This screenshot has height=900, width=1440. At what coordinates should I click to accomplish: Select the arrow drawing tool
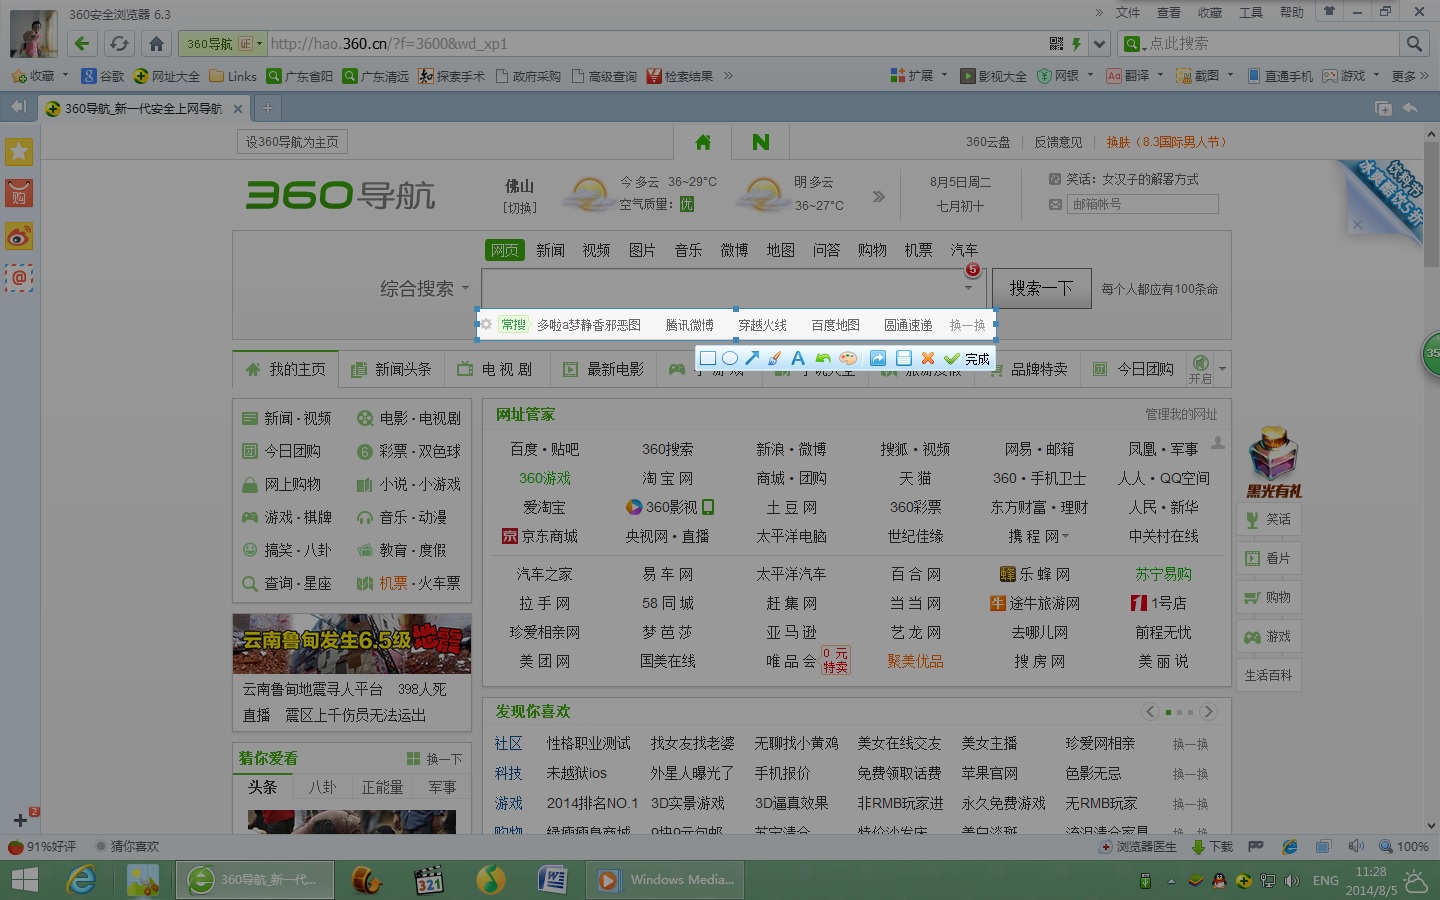click(x=752, y=358)
